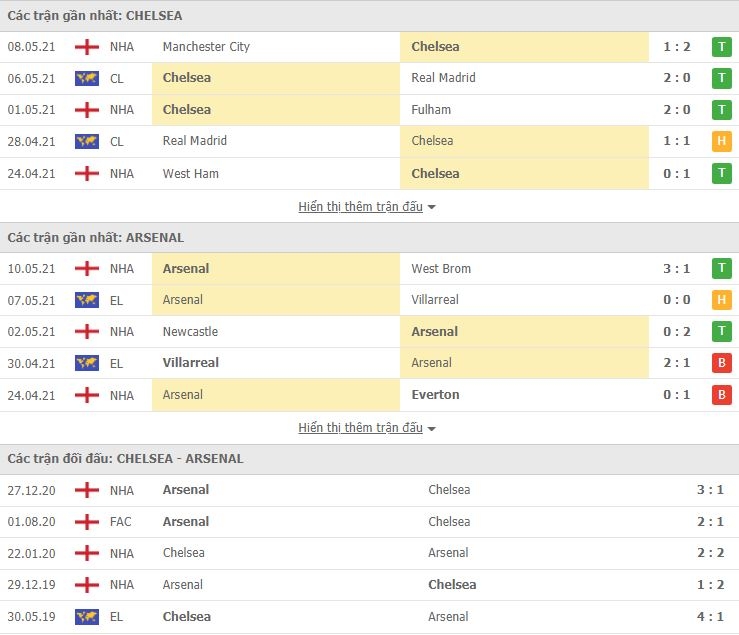The width and height of the screenshot is (739, 635).
Task: Click the EL flag icon on 30.05.19 final row
Action: coord(87,617)
